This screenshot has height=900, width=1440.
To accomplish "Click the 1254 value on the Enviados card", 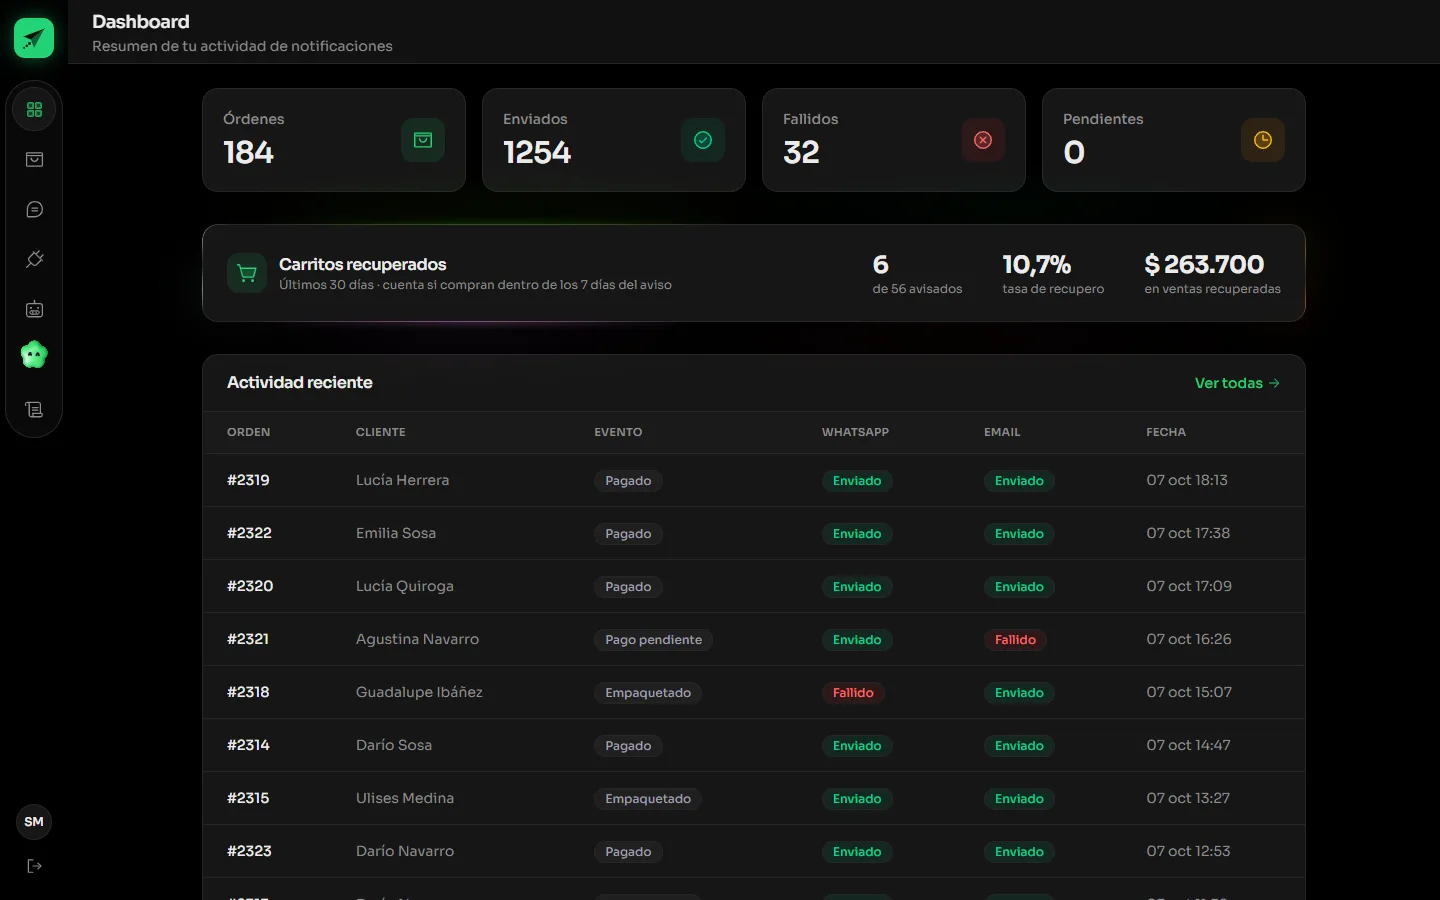I will (x=537, y=152).
